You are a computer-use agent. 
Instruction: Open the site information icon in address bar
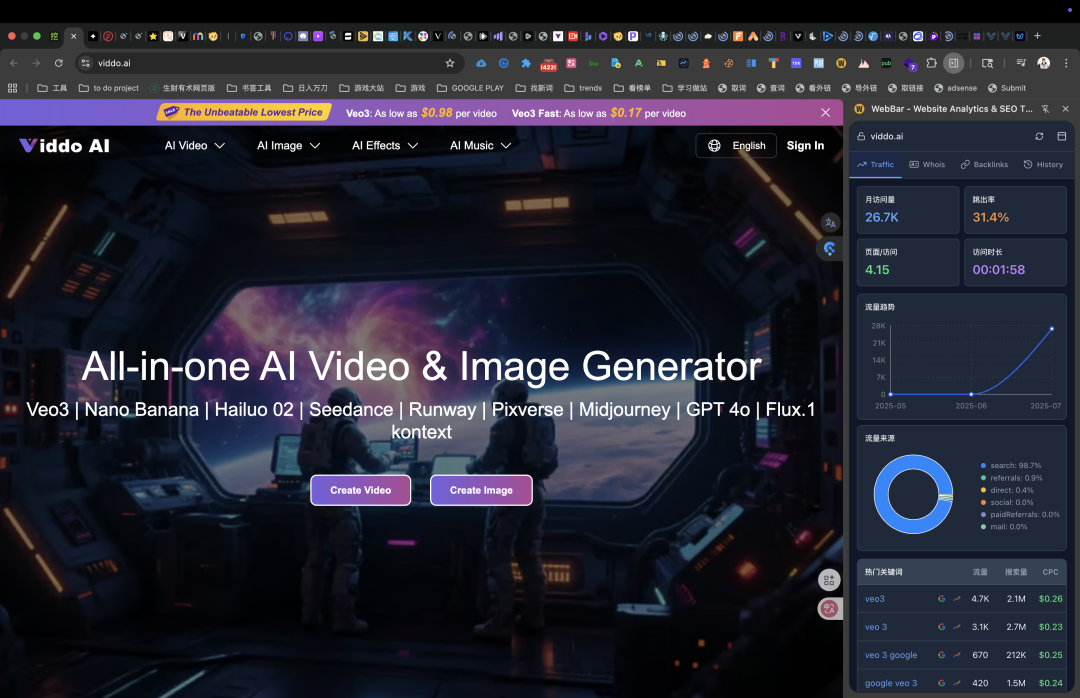(85, 63)
